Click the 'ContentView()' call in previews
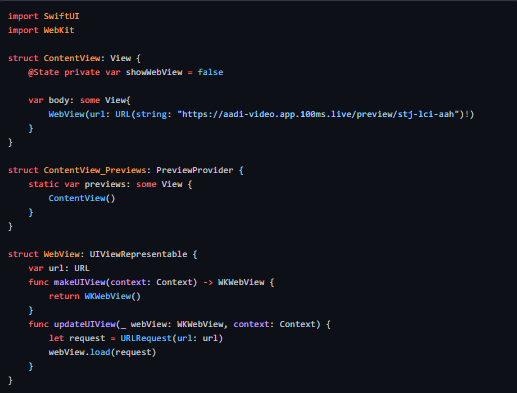The image size is (517, 393). click(x=82, y=198)
